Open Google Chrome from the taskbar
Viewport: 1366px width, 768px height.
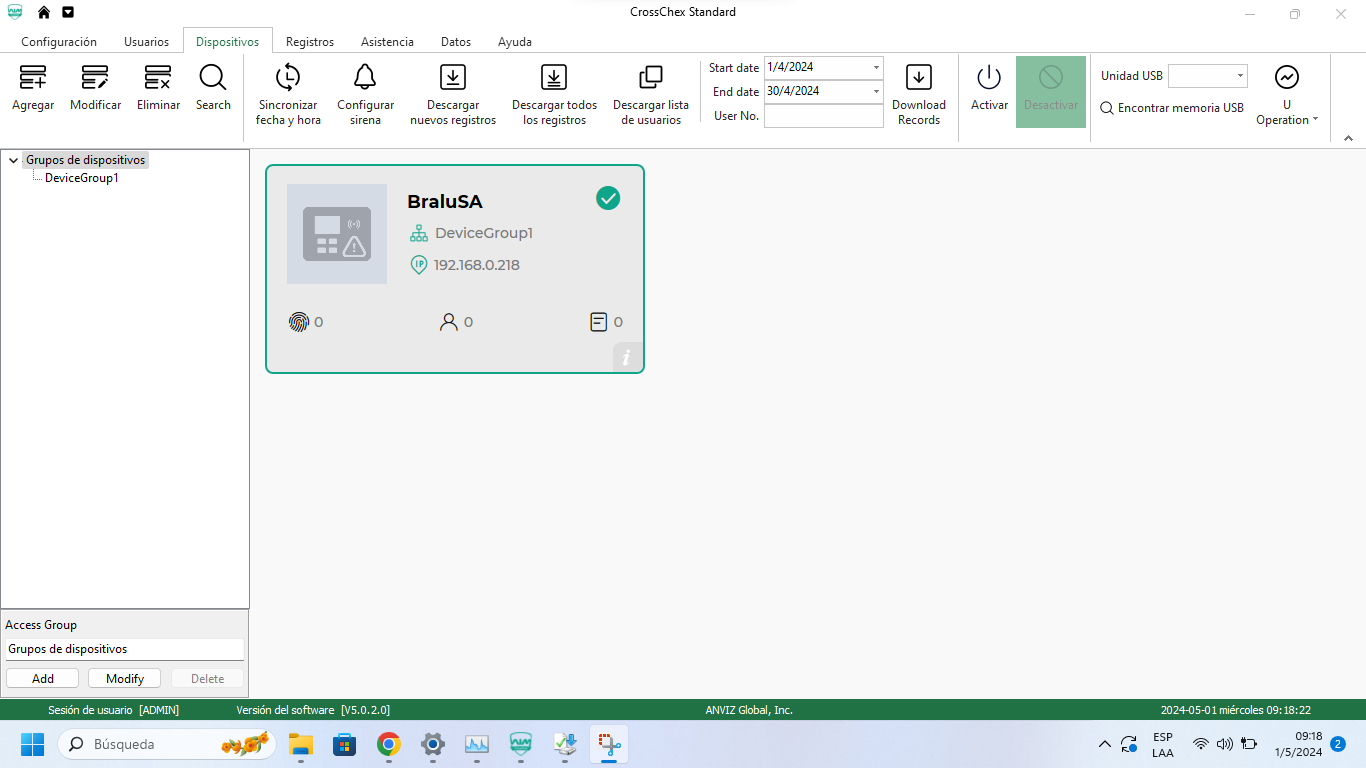coord(389,744)
